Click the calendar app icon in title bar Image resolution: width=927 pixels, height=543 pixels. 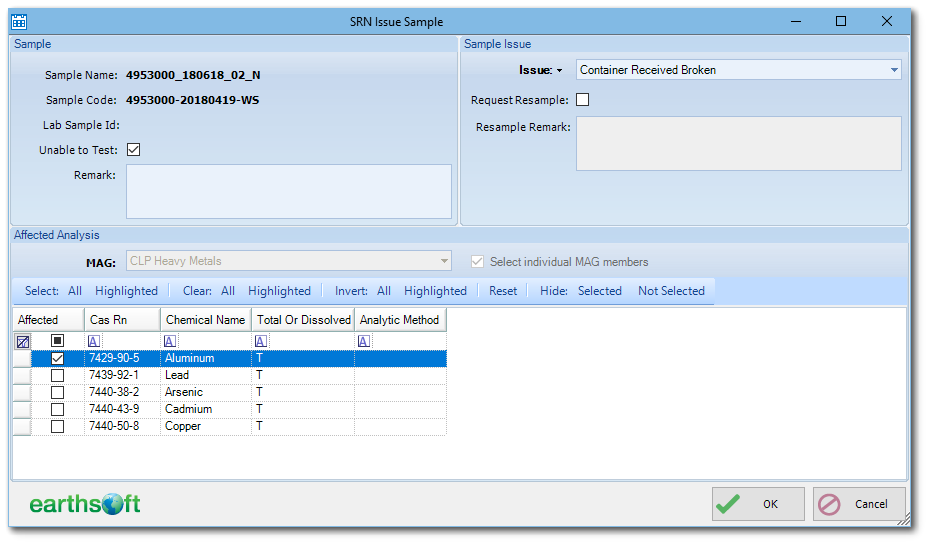19,22
